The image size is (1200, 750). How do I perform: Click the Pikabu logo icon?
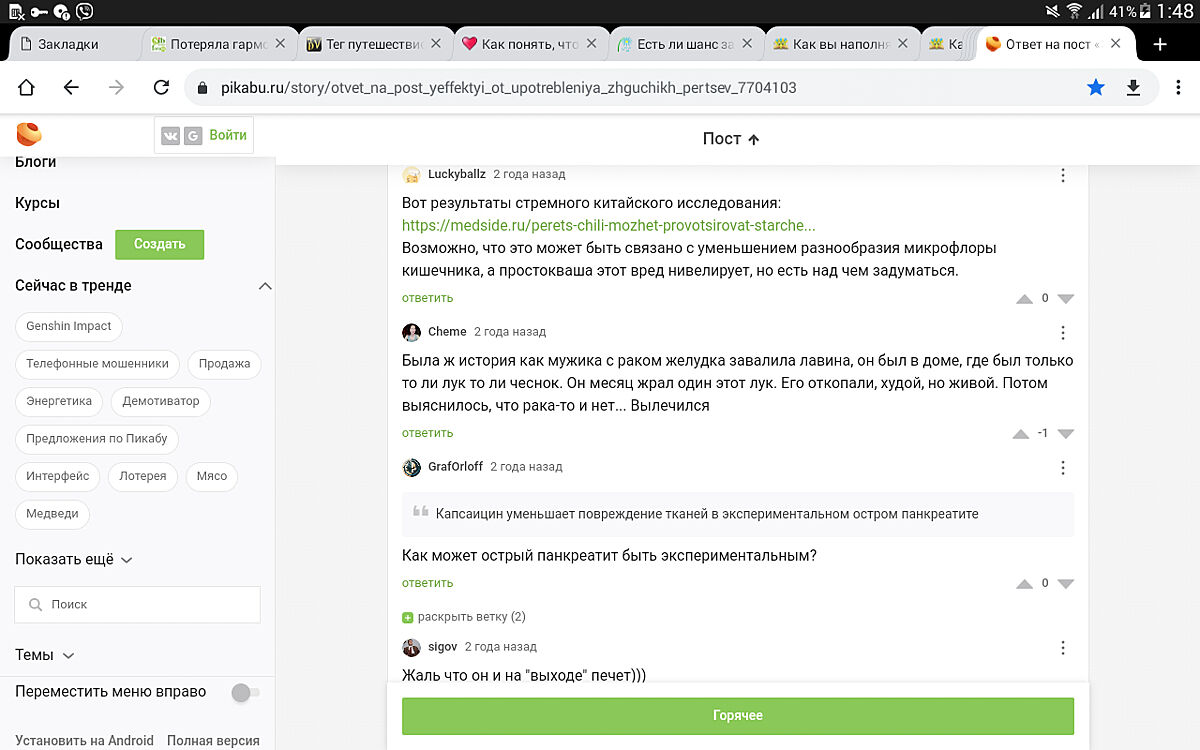tap(29, 134)
